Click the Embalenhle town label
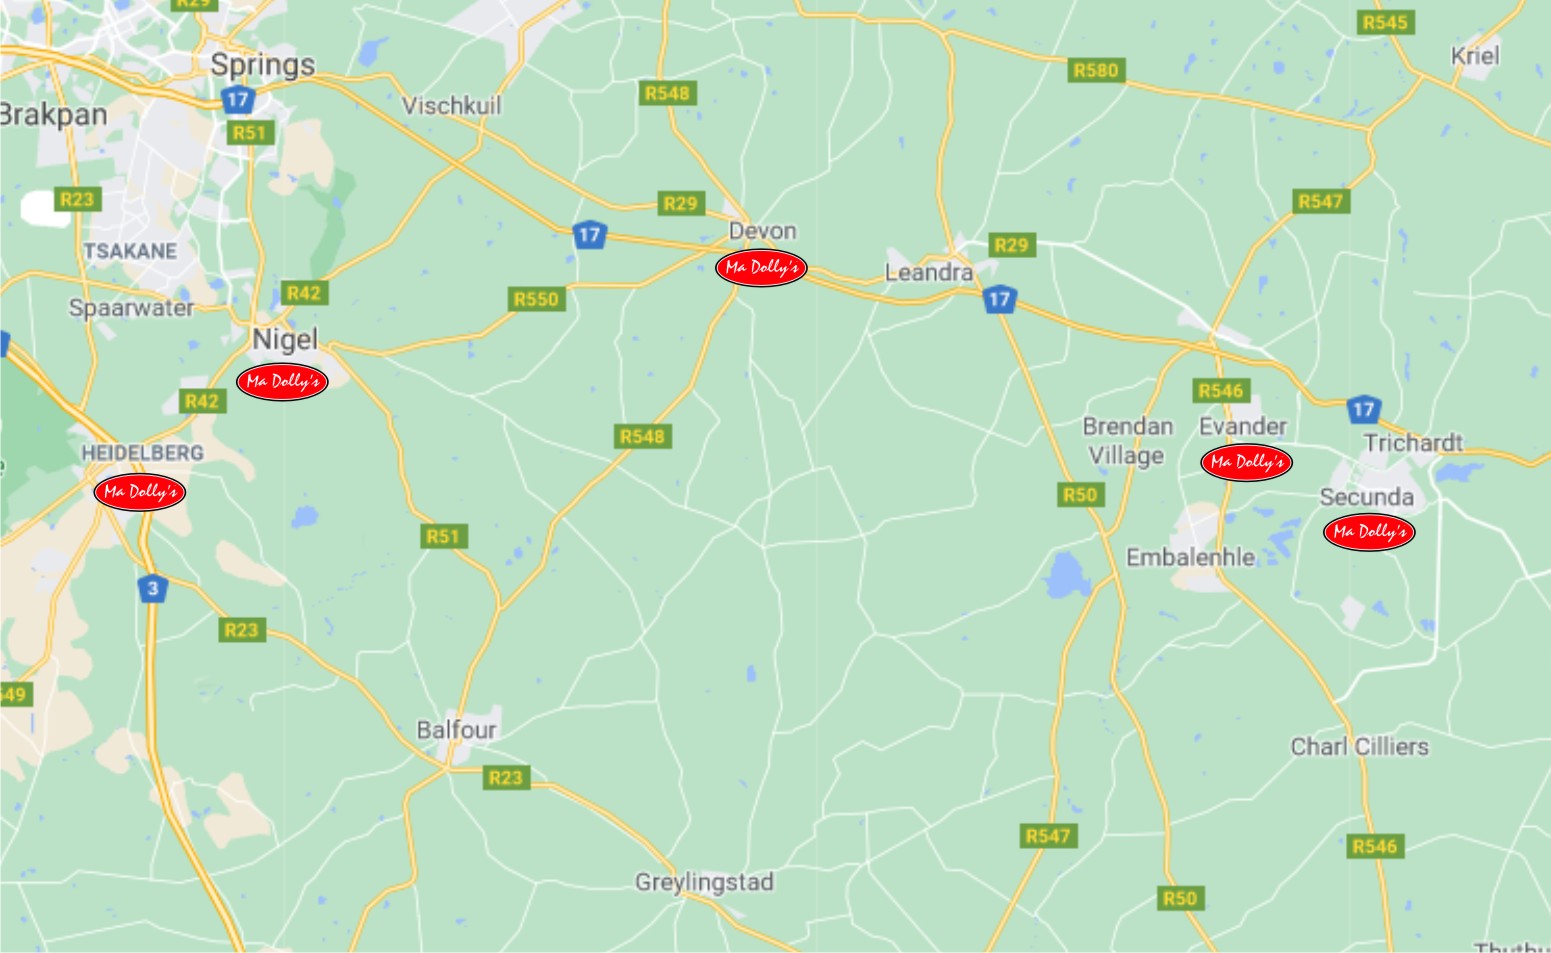 point(1190,557)
